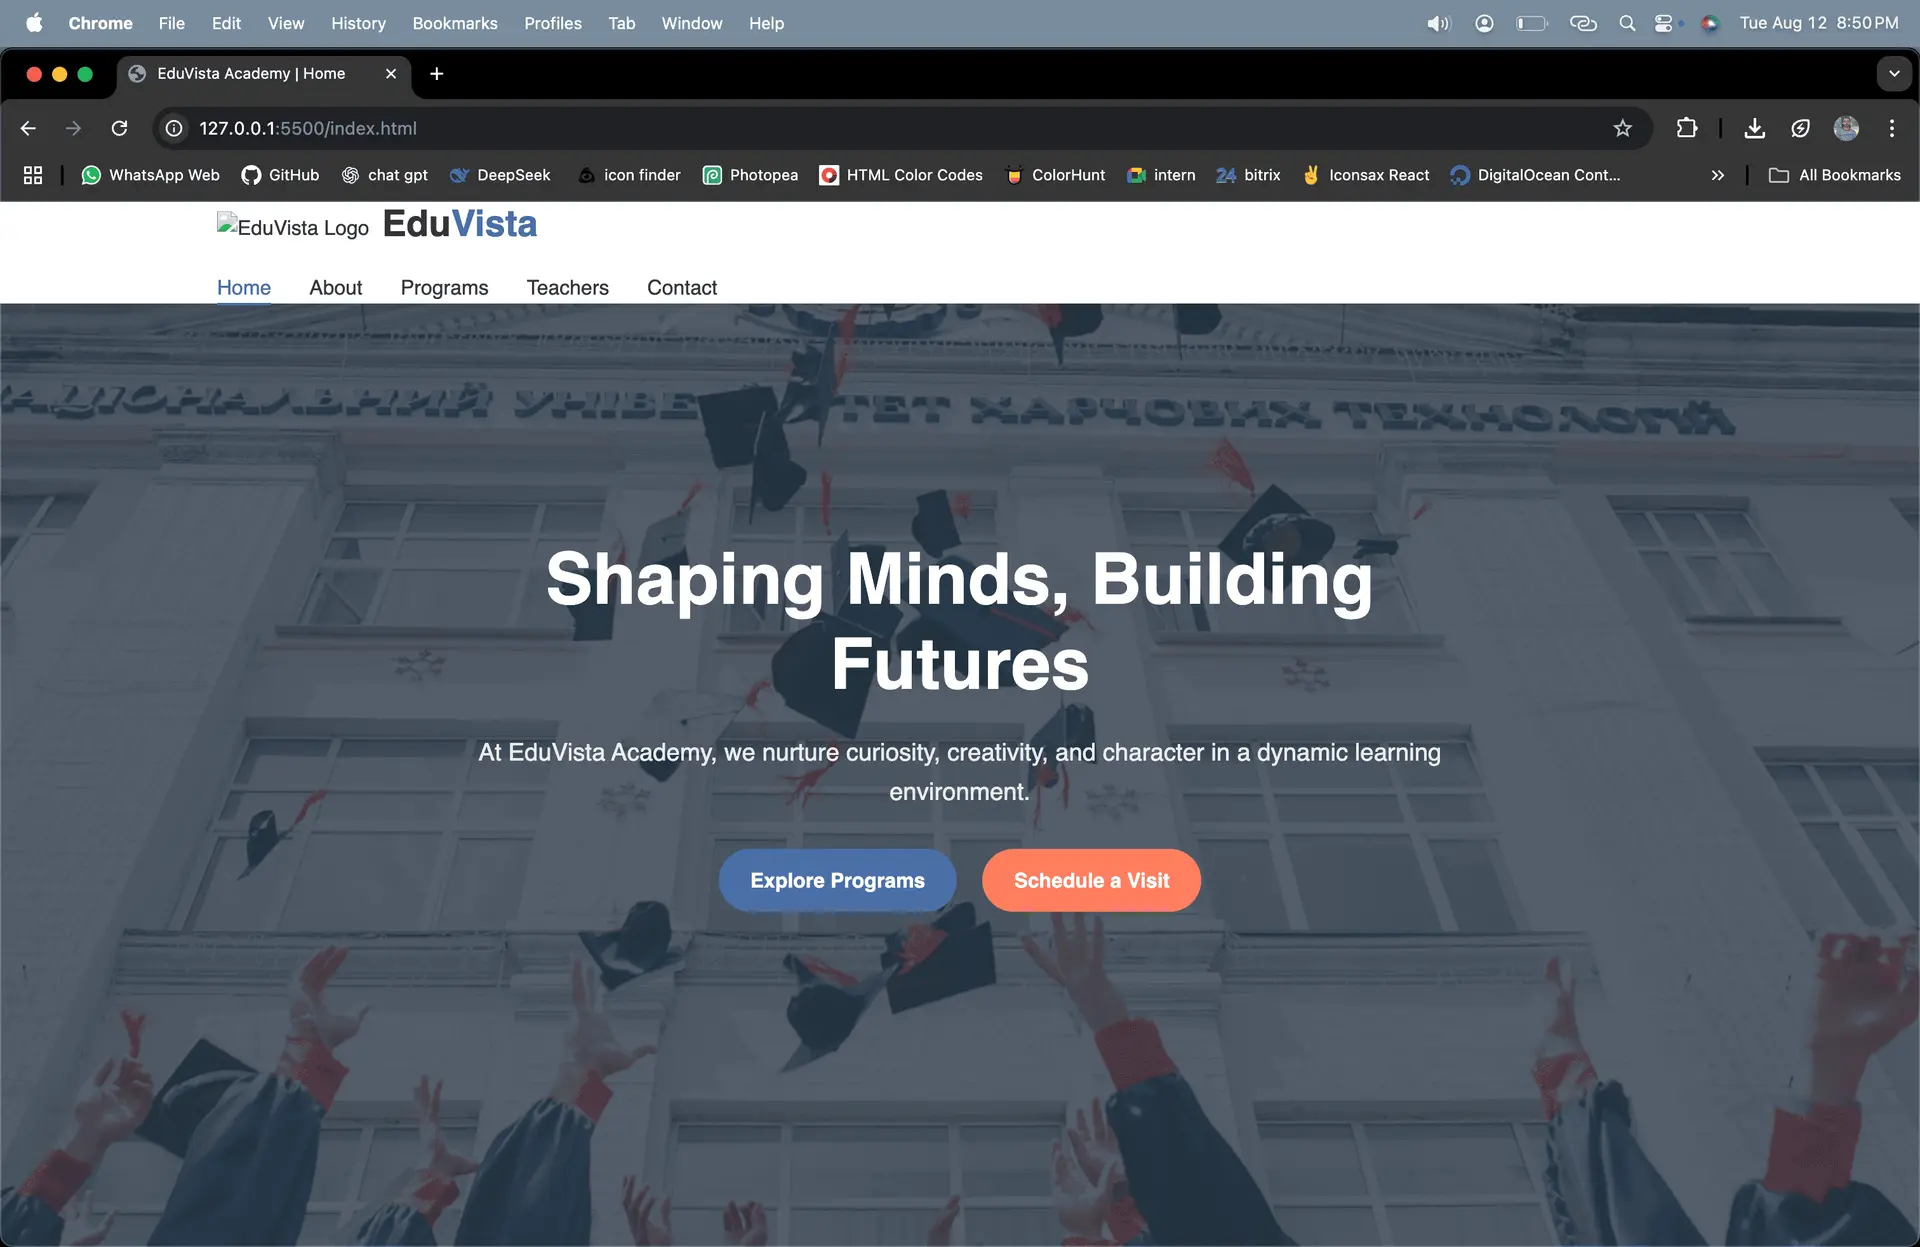Open the History menu in menu bar
This screenshot has width=1920, height=1247.
click(x=358, y=23)
